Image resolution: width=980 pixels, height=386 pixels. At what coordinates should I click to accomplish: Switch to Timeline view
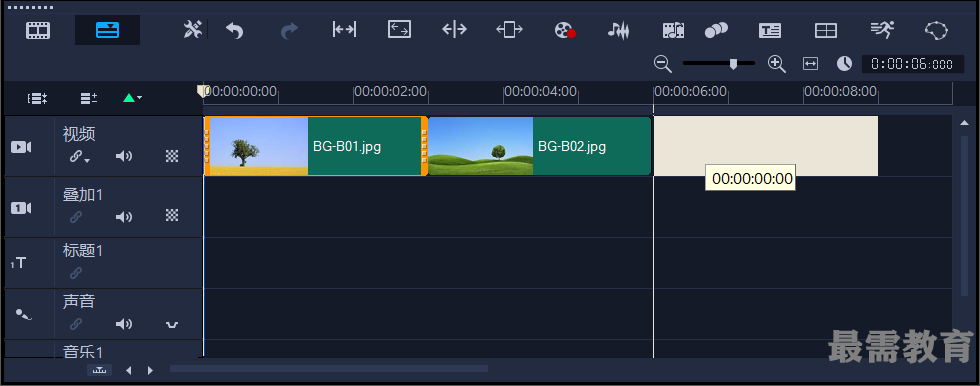point(108,30)
